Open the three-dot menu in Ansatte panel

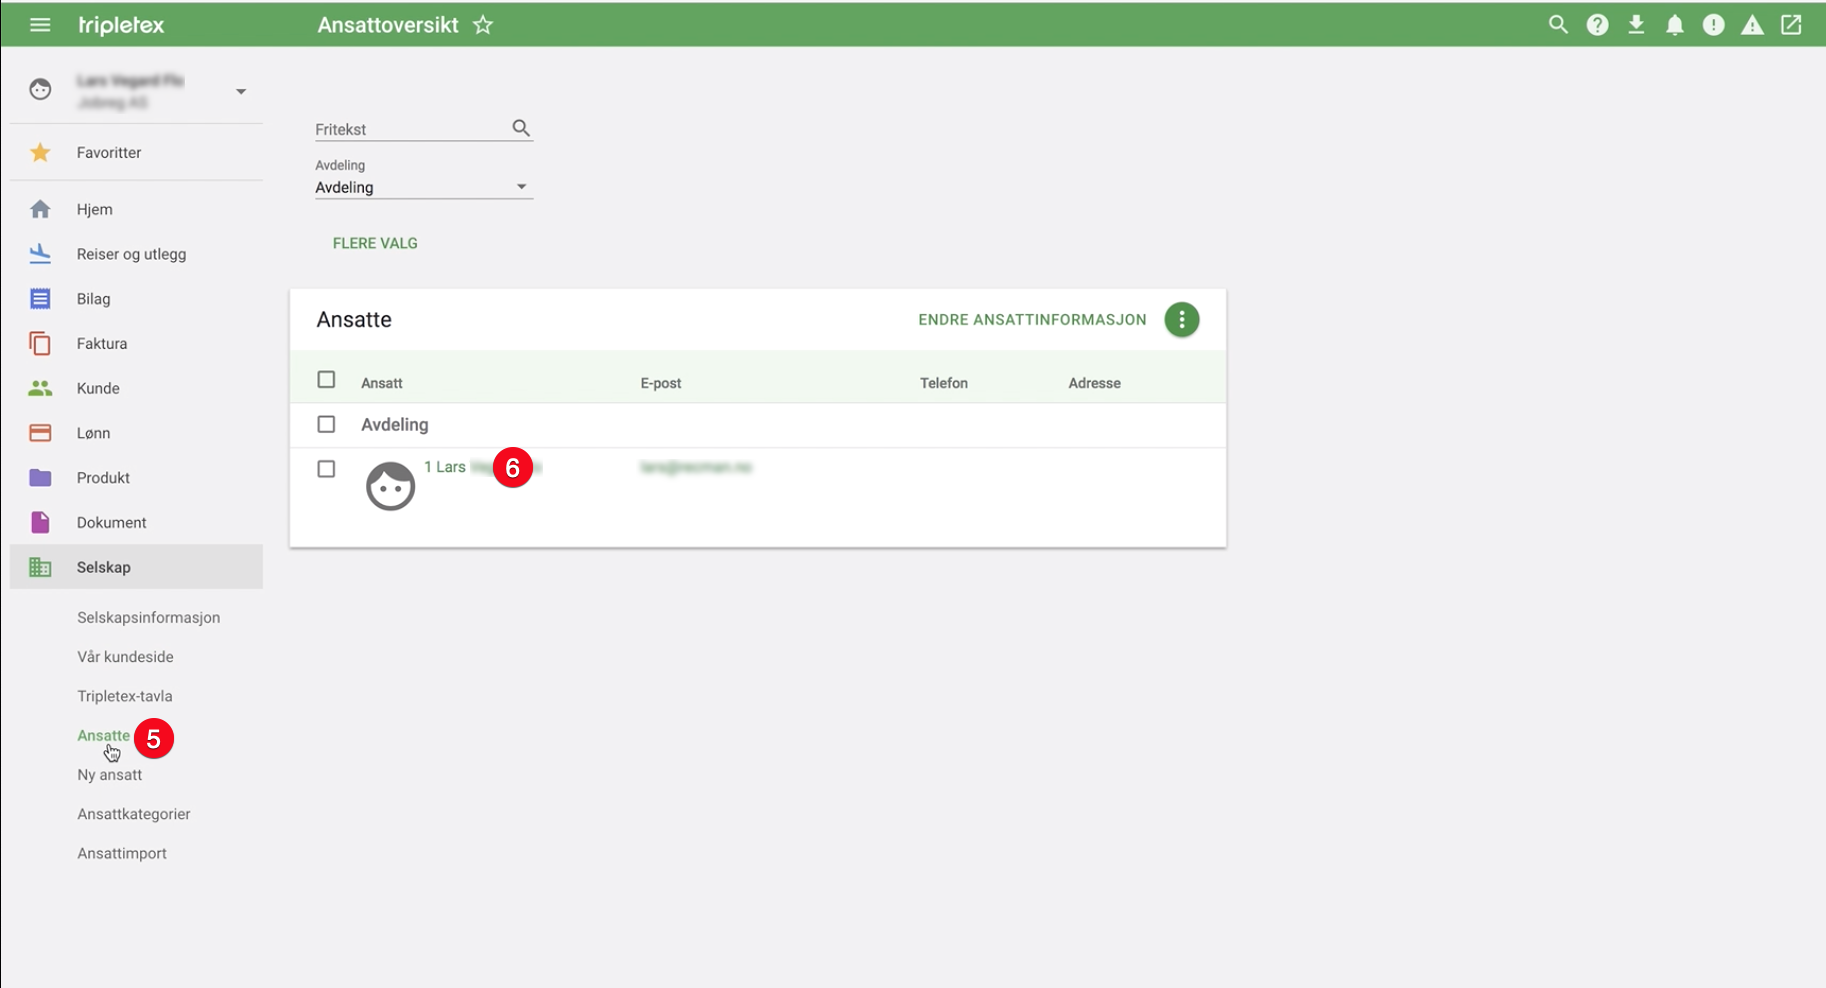[1181, 320]
